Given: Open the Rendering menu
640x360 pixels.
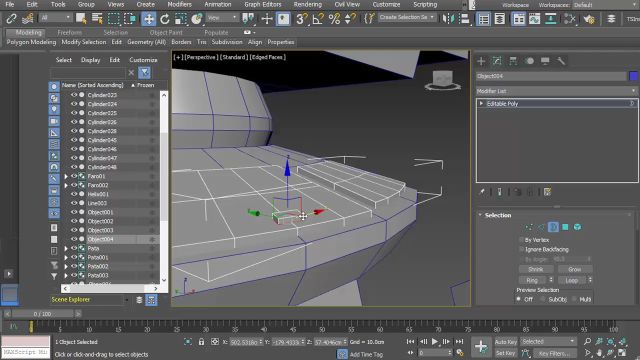Looking at the screenshot, I should tap(307, 4).
